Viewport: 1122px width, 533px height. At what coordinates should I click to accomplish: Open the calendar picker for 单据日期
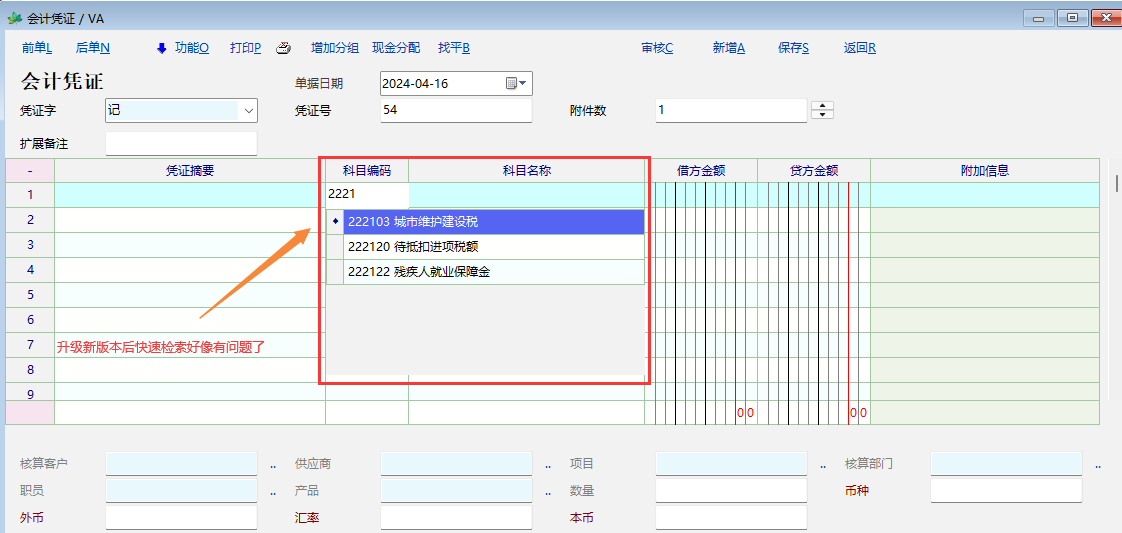516,83
